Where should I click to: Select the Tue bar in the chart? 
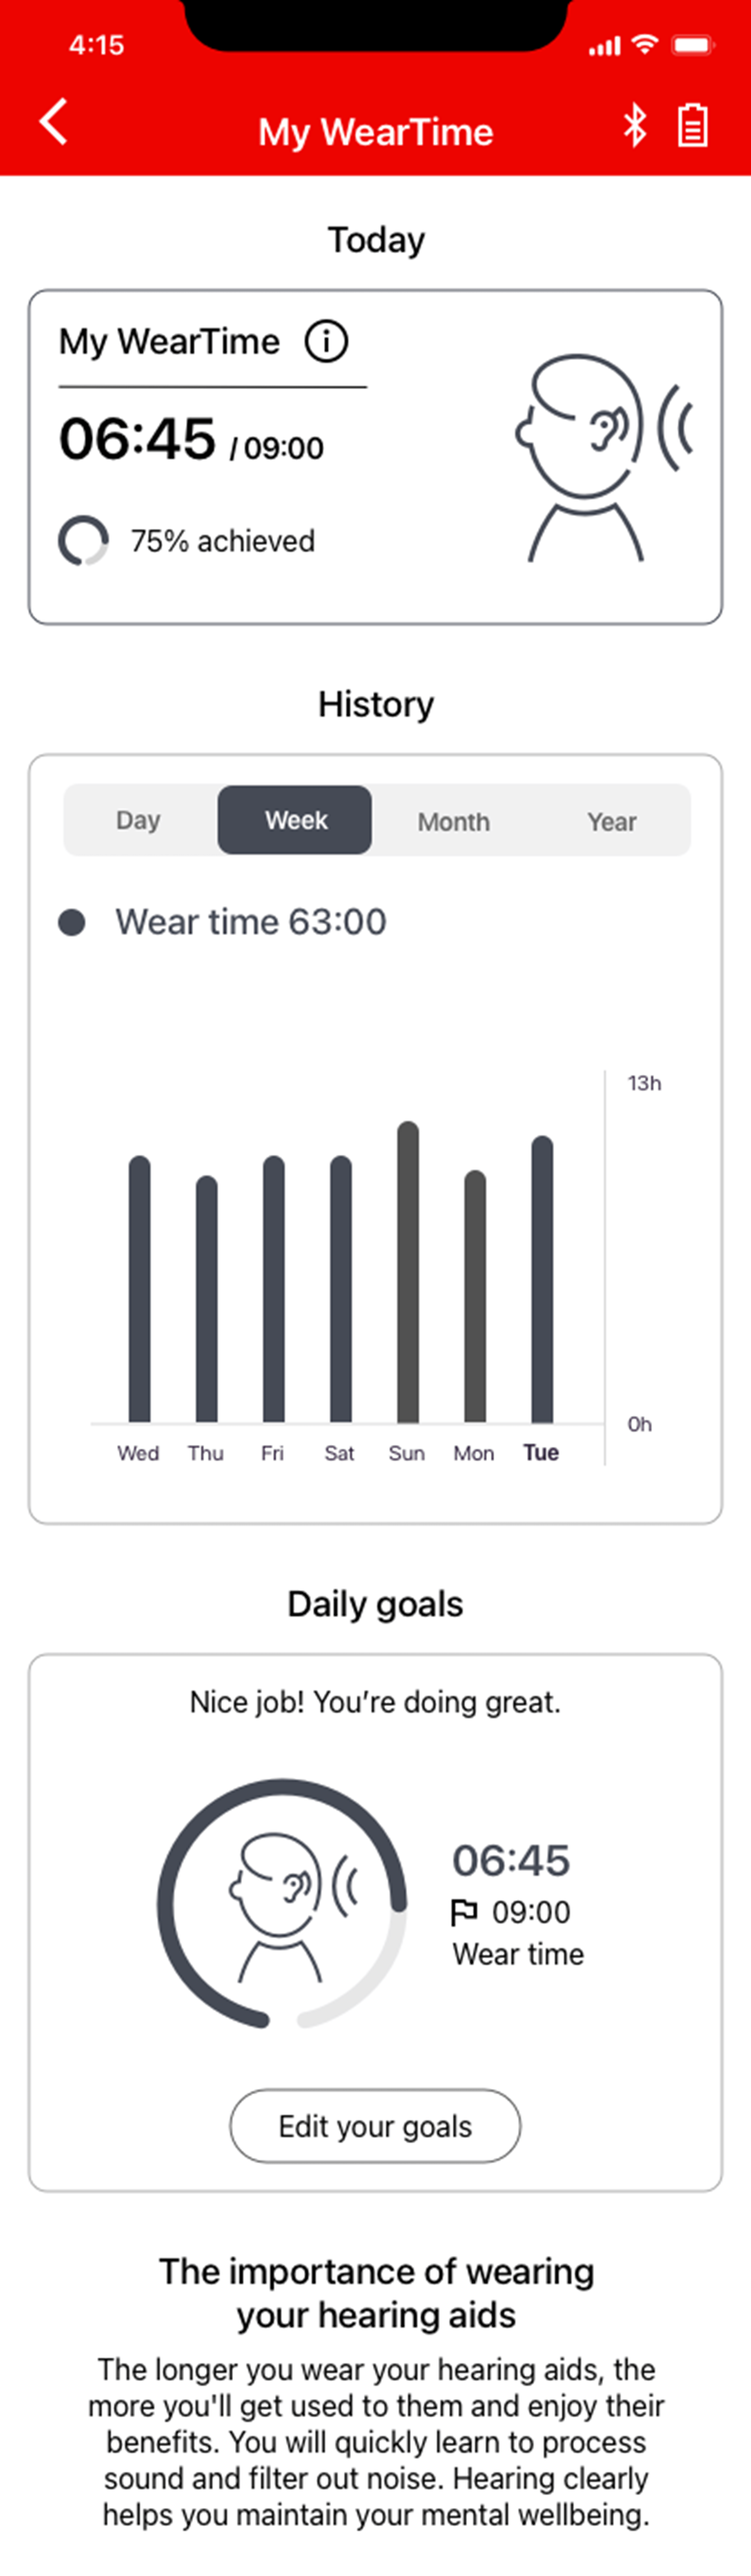(542, 1279)
